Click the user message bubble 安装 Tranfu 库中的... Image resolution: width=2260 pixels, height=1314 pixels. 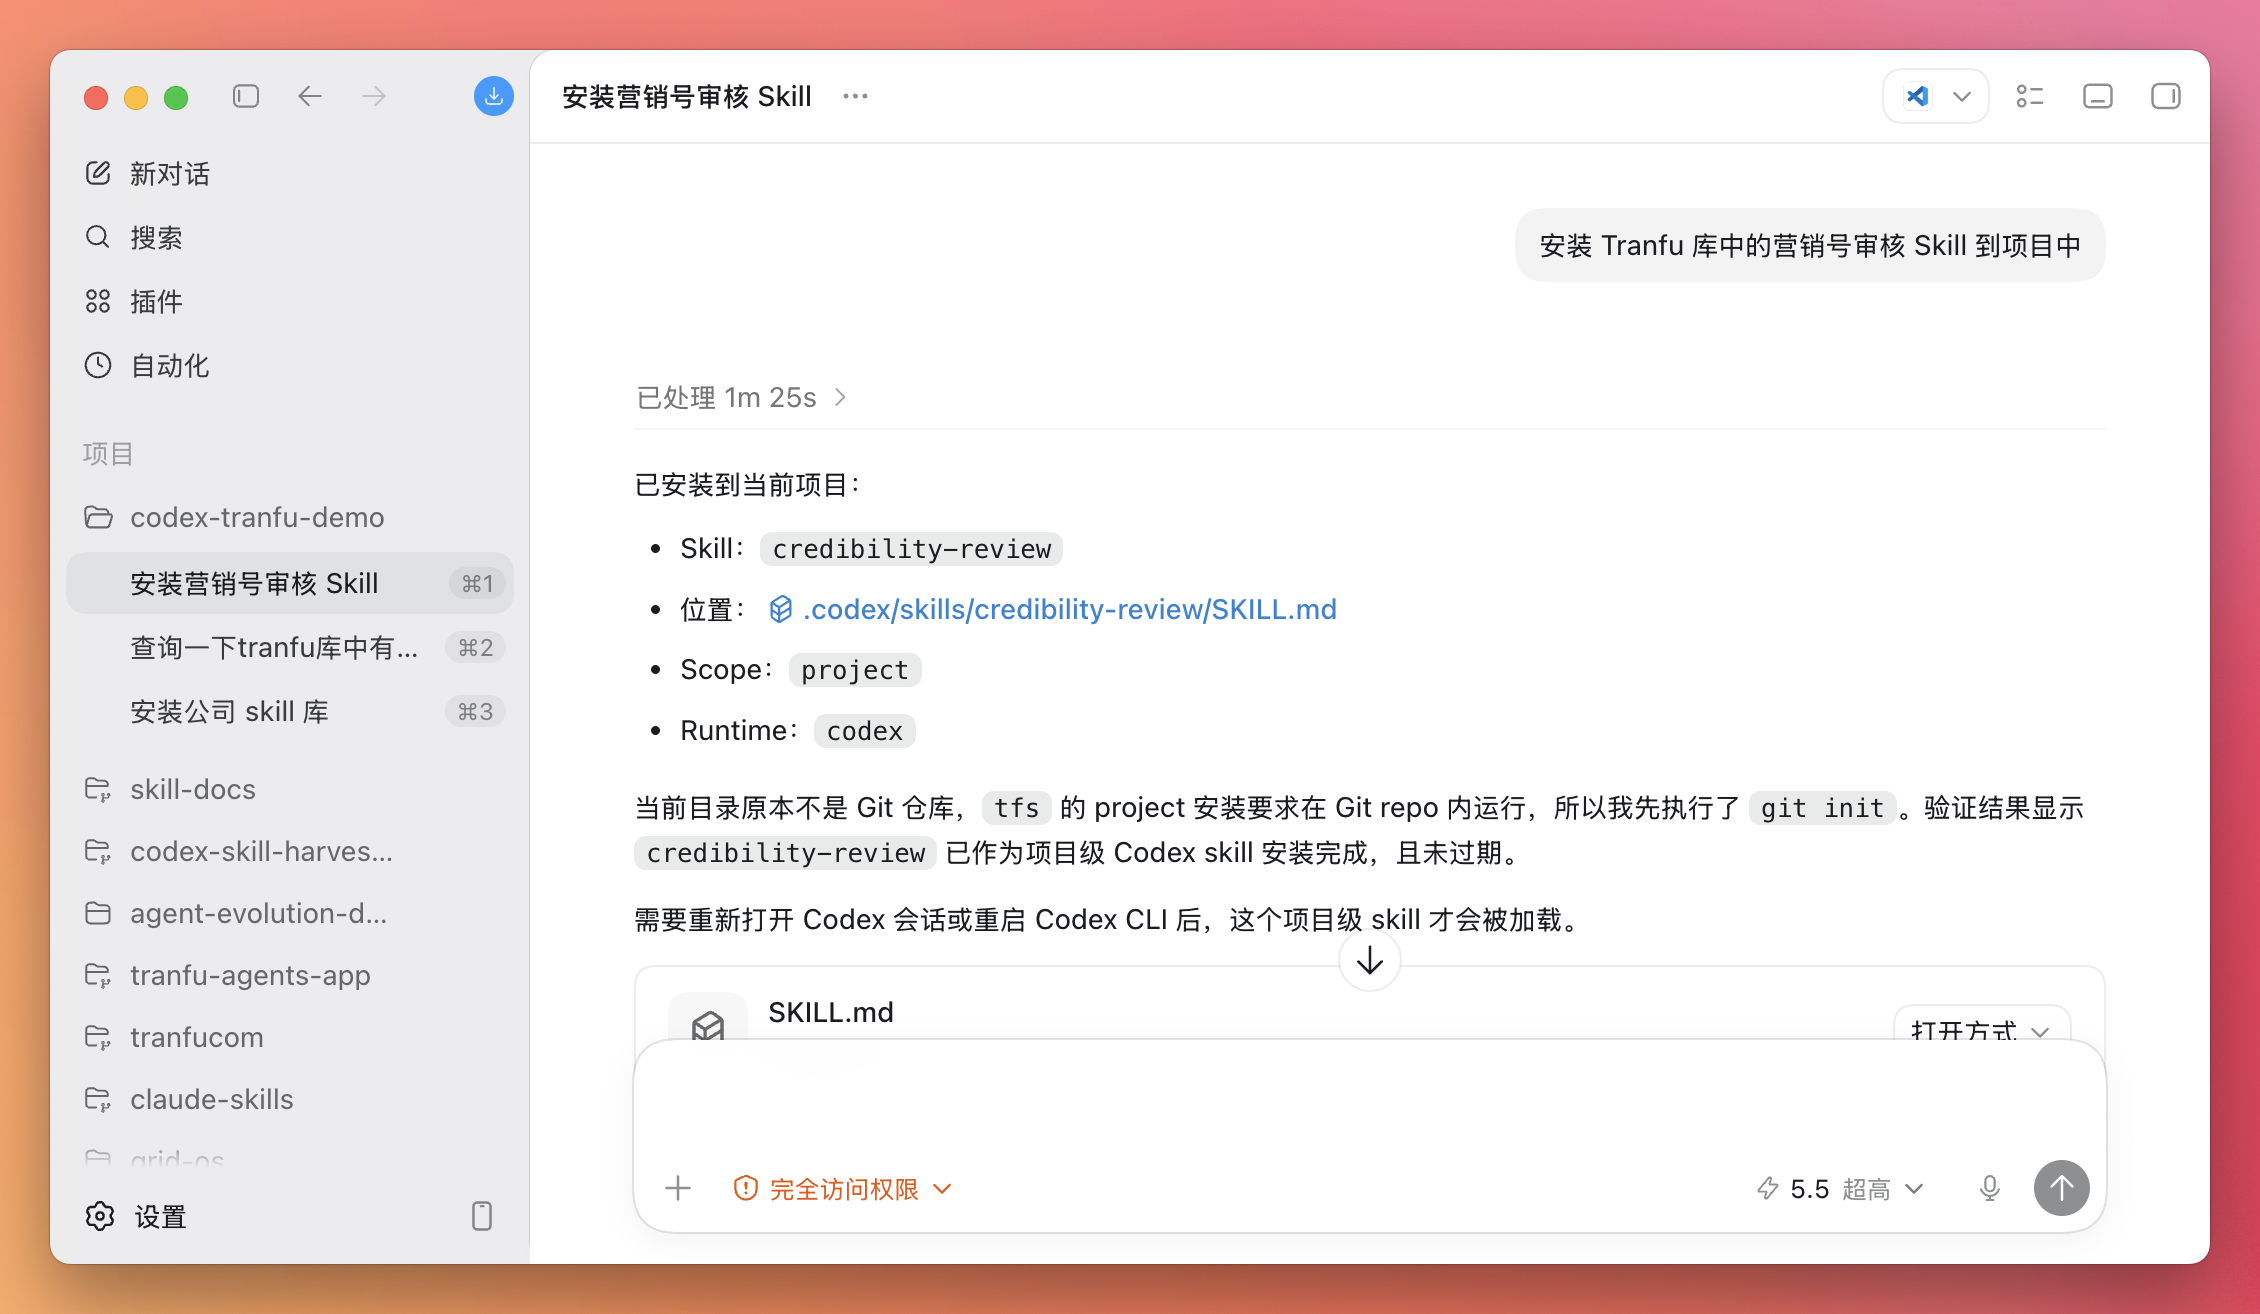point(1810,245)
